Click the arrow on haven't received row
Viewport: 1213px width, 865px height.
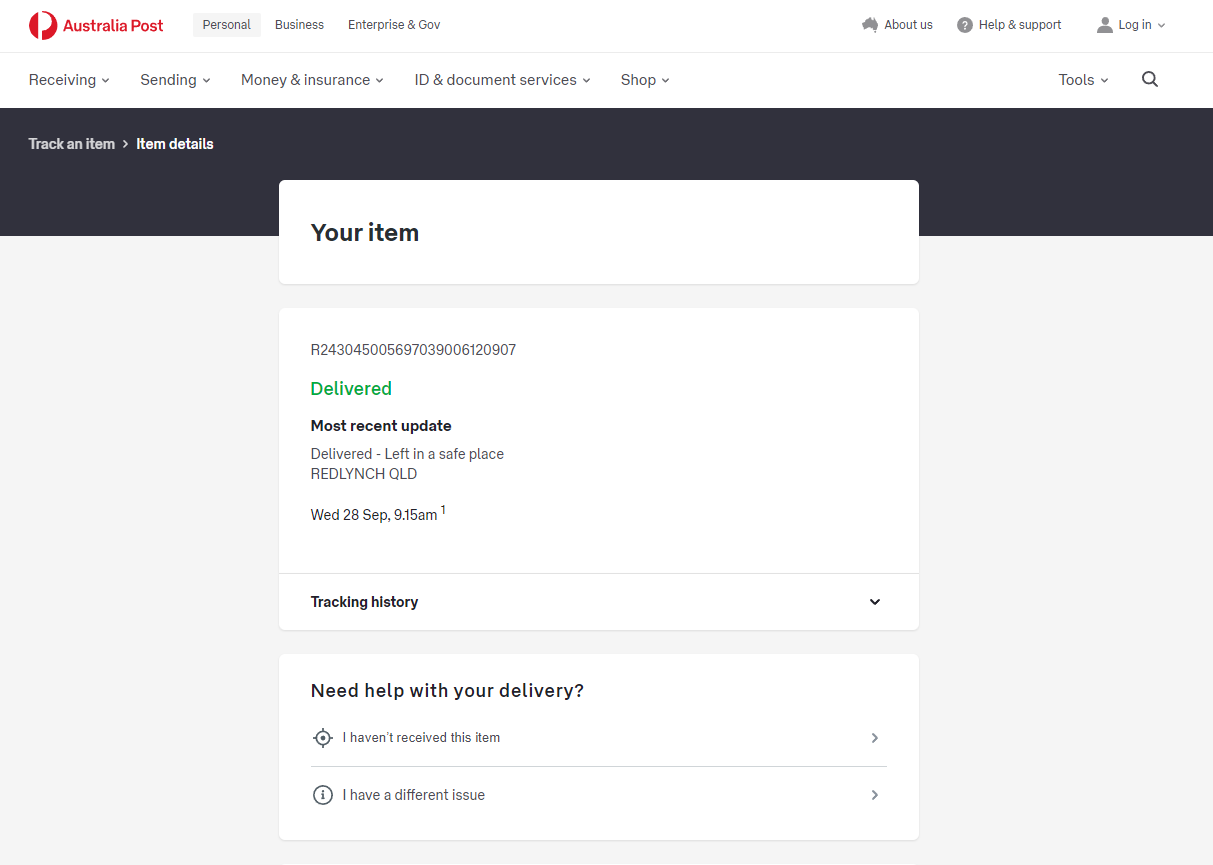[874, 738]
